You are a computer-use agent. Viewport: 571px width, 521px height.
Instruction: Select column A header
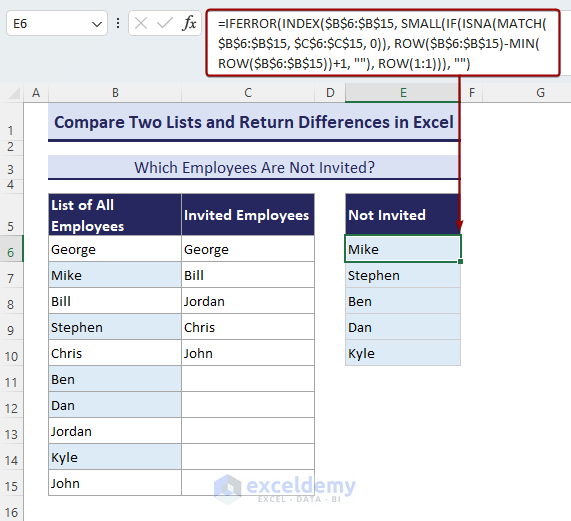pos(36,93)
